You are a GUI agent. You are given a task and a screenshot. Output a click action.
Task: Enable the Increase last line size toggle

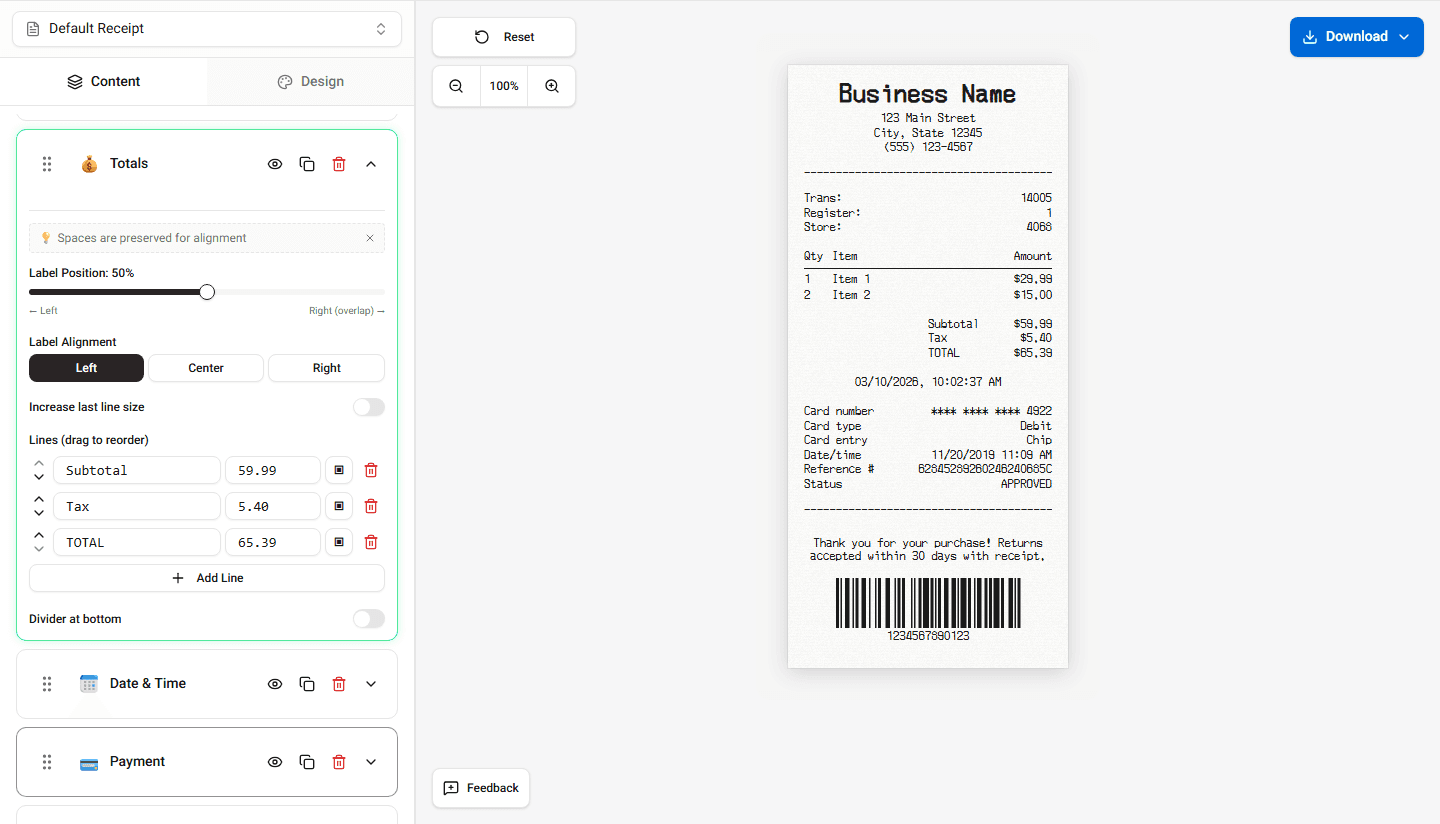(368, 407)
